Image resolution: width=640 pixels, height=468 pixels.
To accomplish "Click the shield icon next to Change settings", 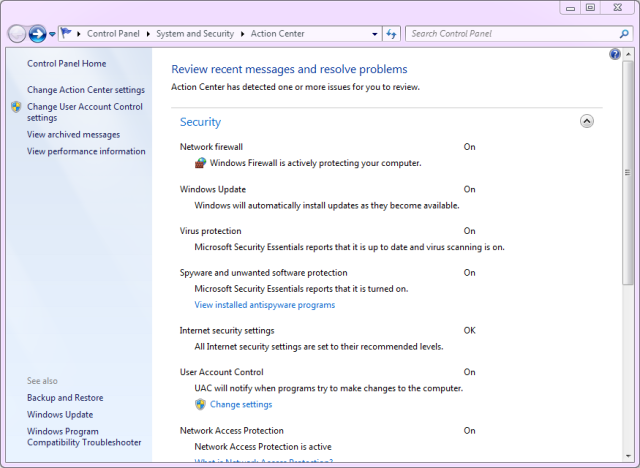I will (200, 404).
